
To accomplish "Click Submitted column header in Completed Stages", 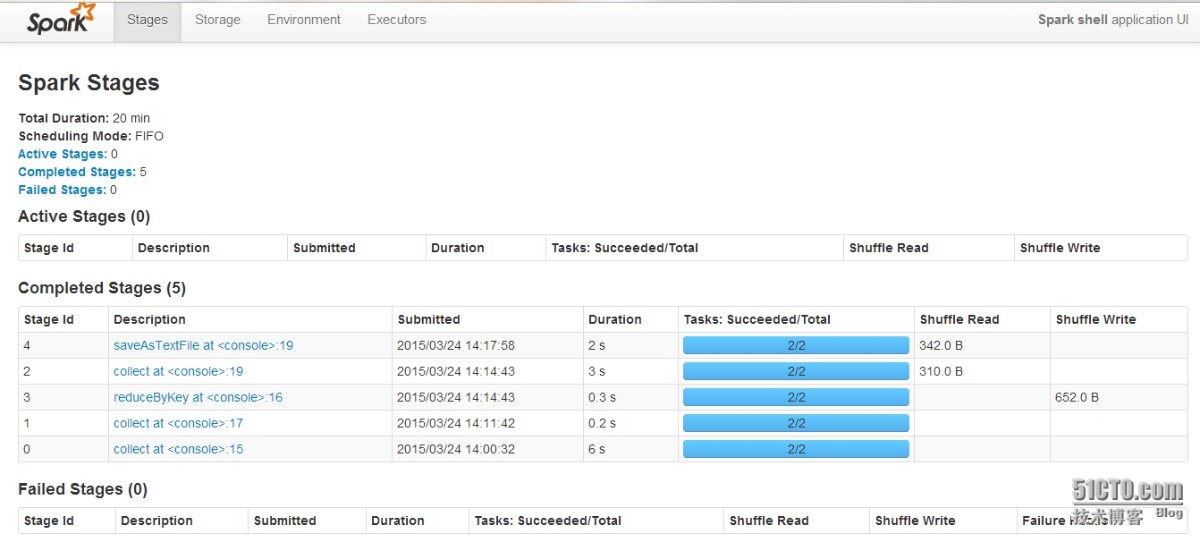I will [x=429, y=320].
